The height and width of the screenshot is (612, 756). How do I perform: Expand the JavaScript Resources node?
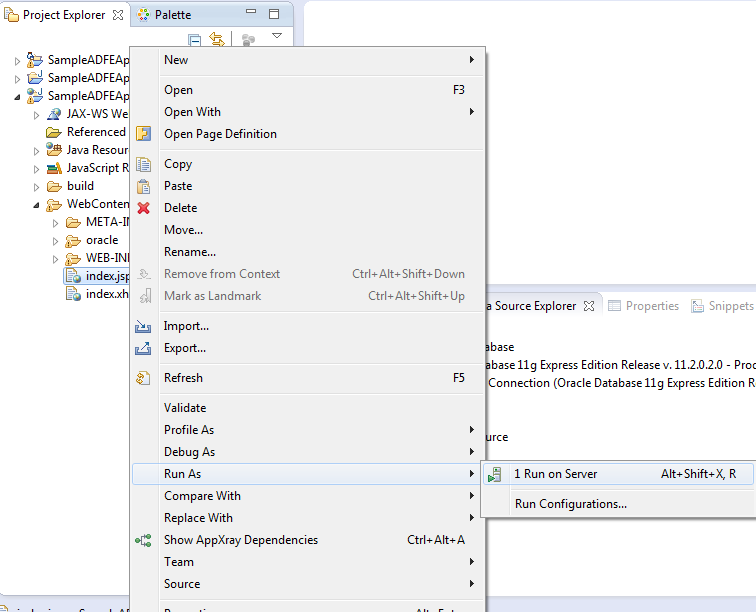37,169
